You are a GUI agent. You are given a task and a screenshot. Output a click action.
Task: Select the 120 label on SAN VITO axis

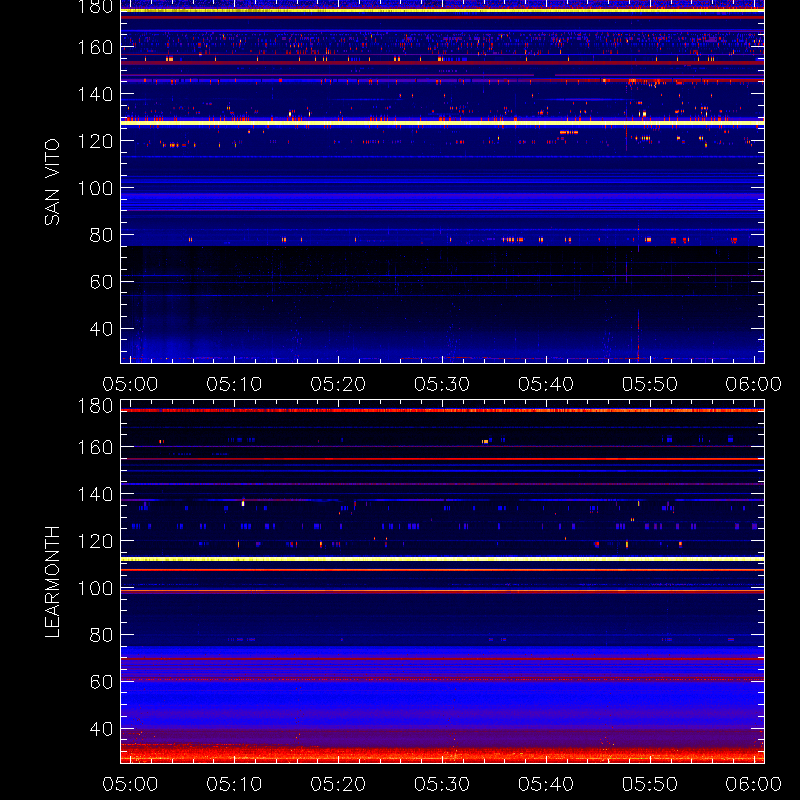(x=95, y=141)
